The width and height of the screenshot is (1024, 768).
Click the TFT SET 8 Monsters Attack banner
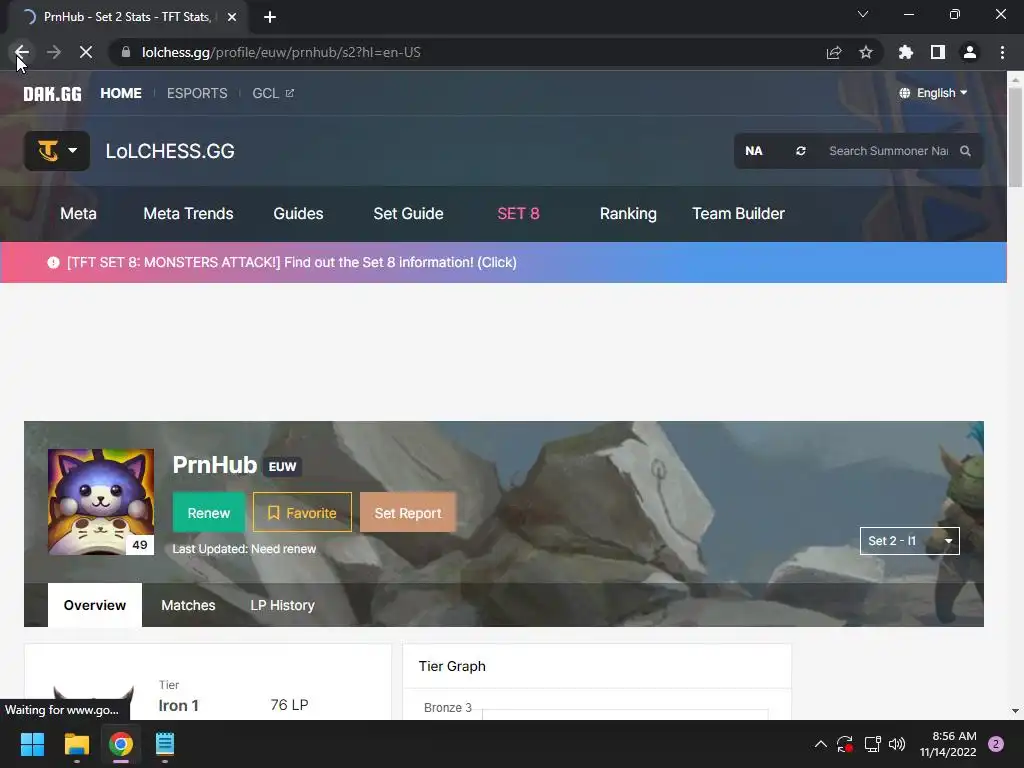tap(503, 262)
